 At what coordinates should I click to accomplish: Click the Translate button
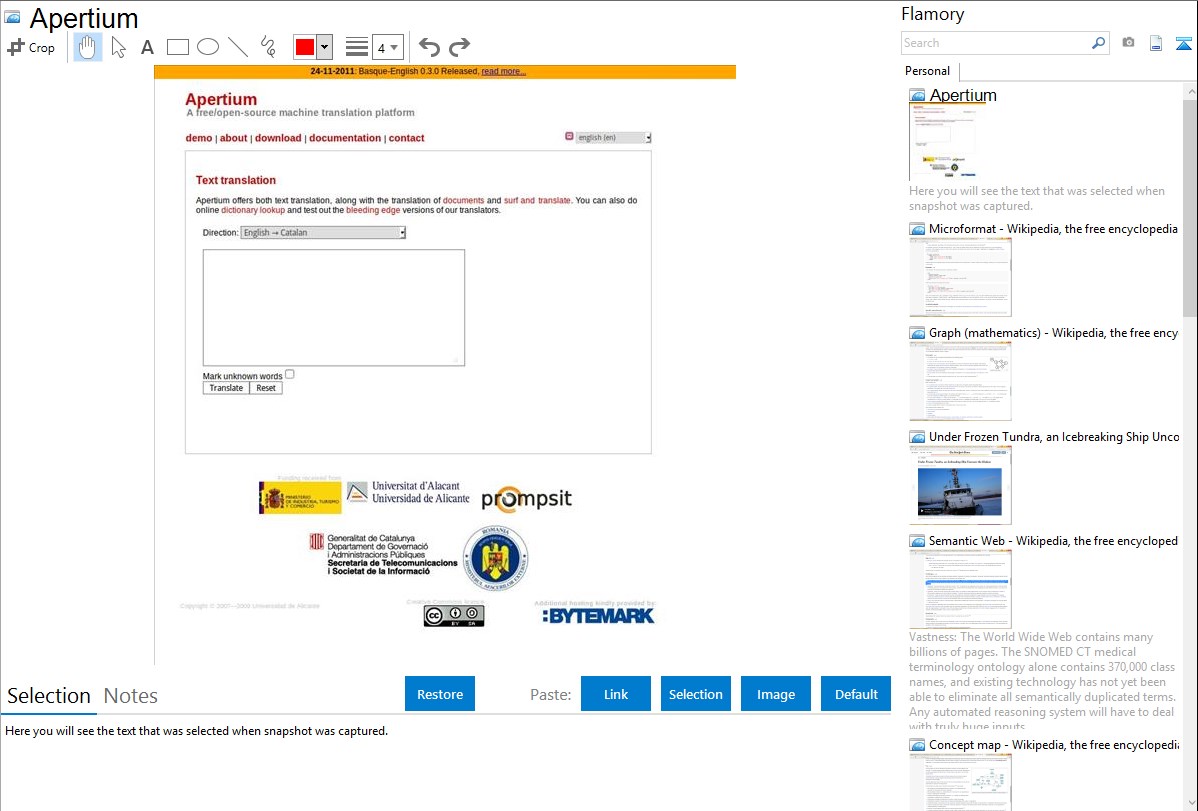[226, 388]
